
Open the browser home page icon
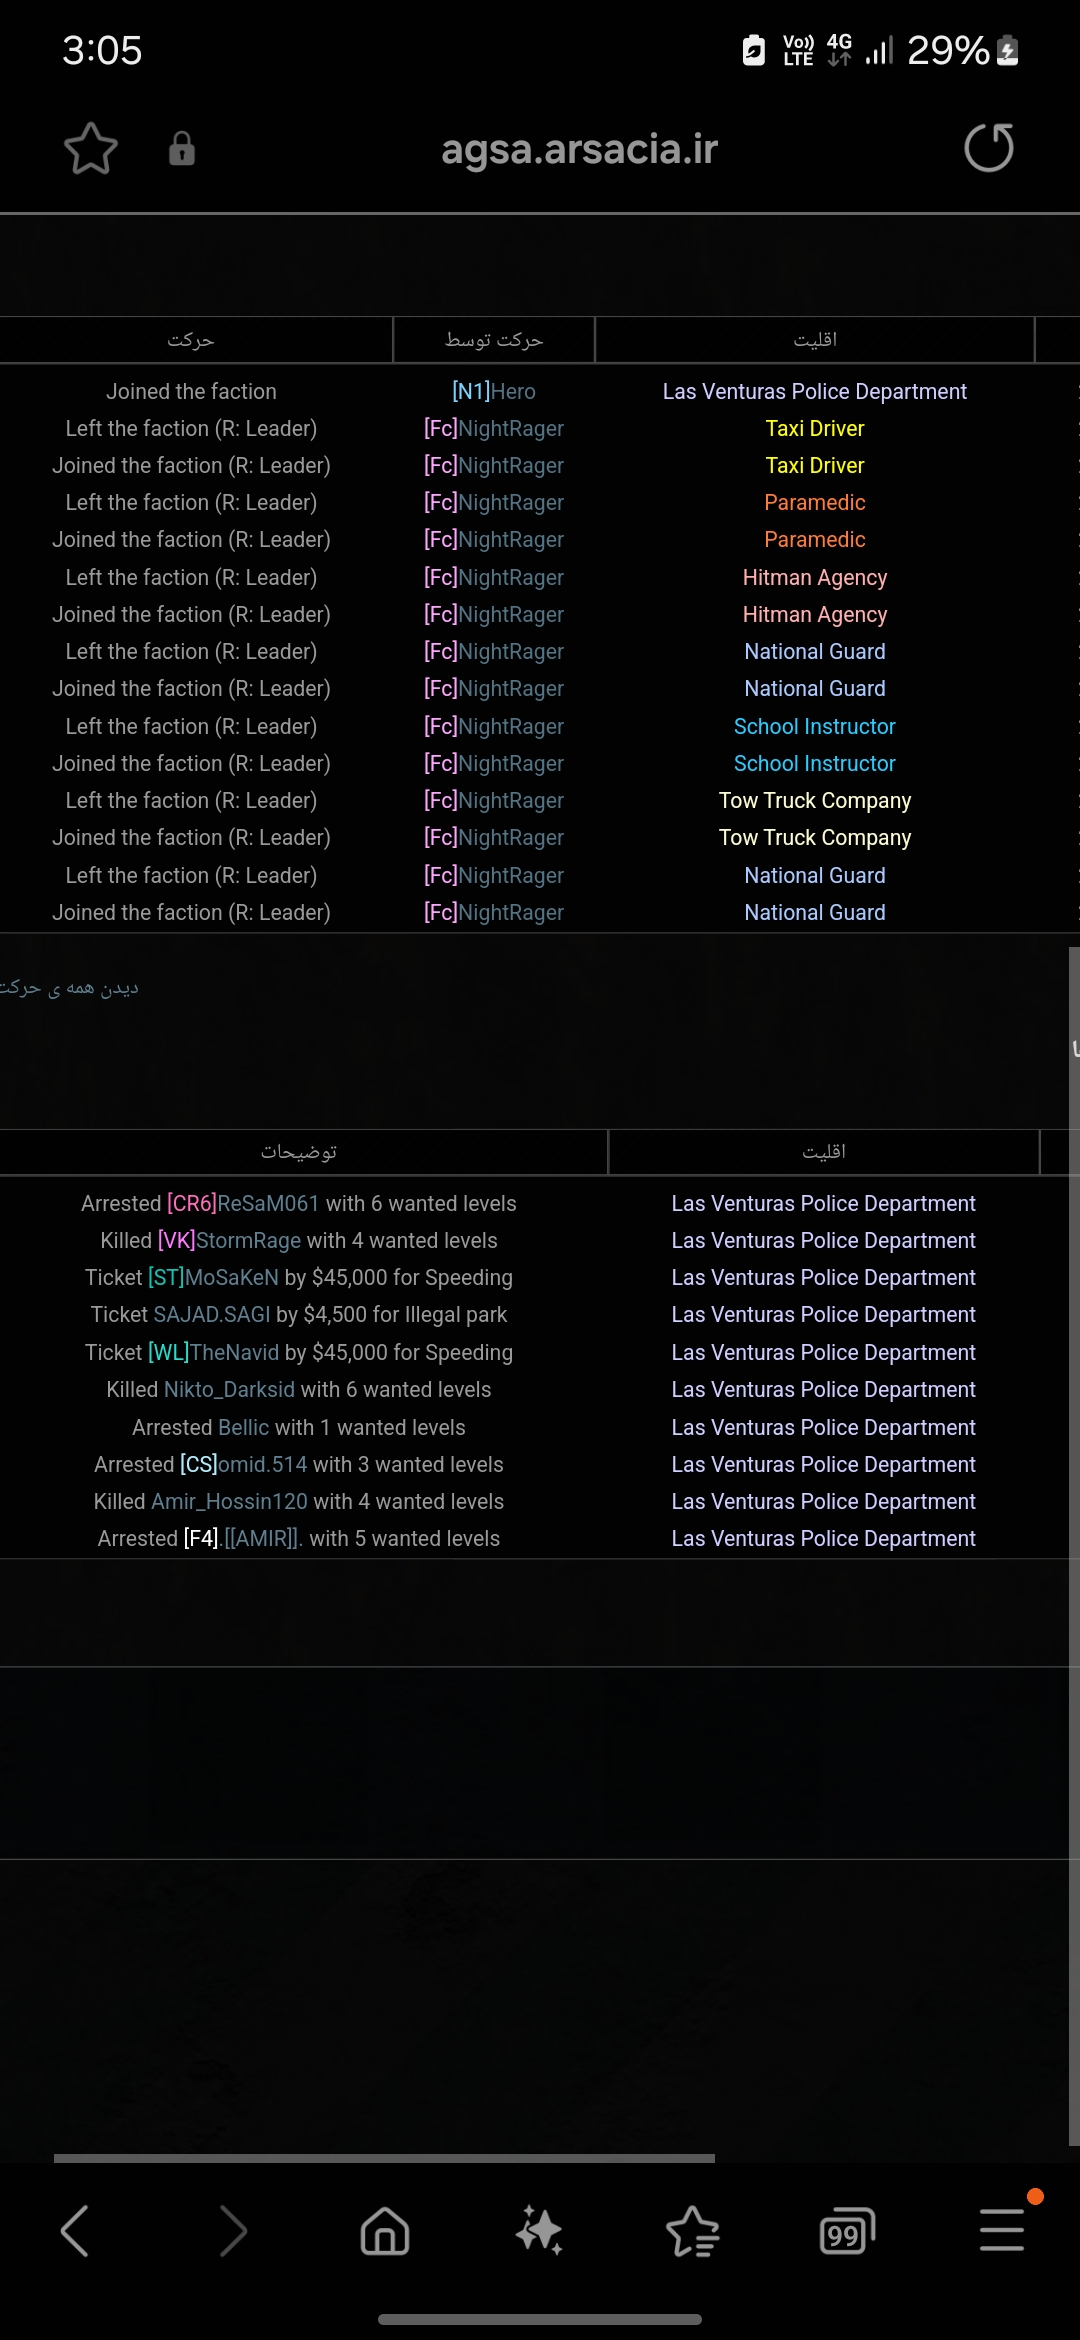click(x=385, y=2231)
